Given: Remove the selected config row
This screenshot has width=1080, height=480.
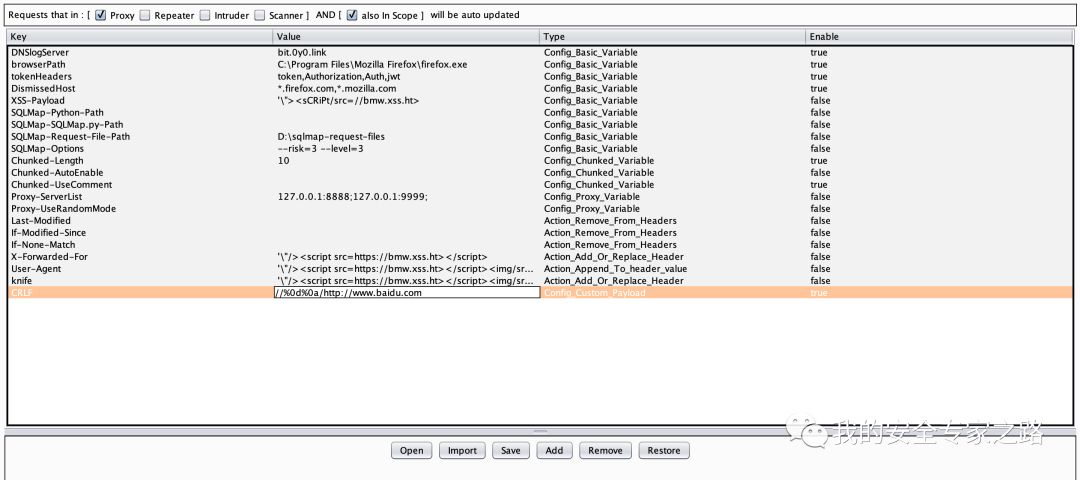Looking at the screenshot, I should pos(605,450).
